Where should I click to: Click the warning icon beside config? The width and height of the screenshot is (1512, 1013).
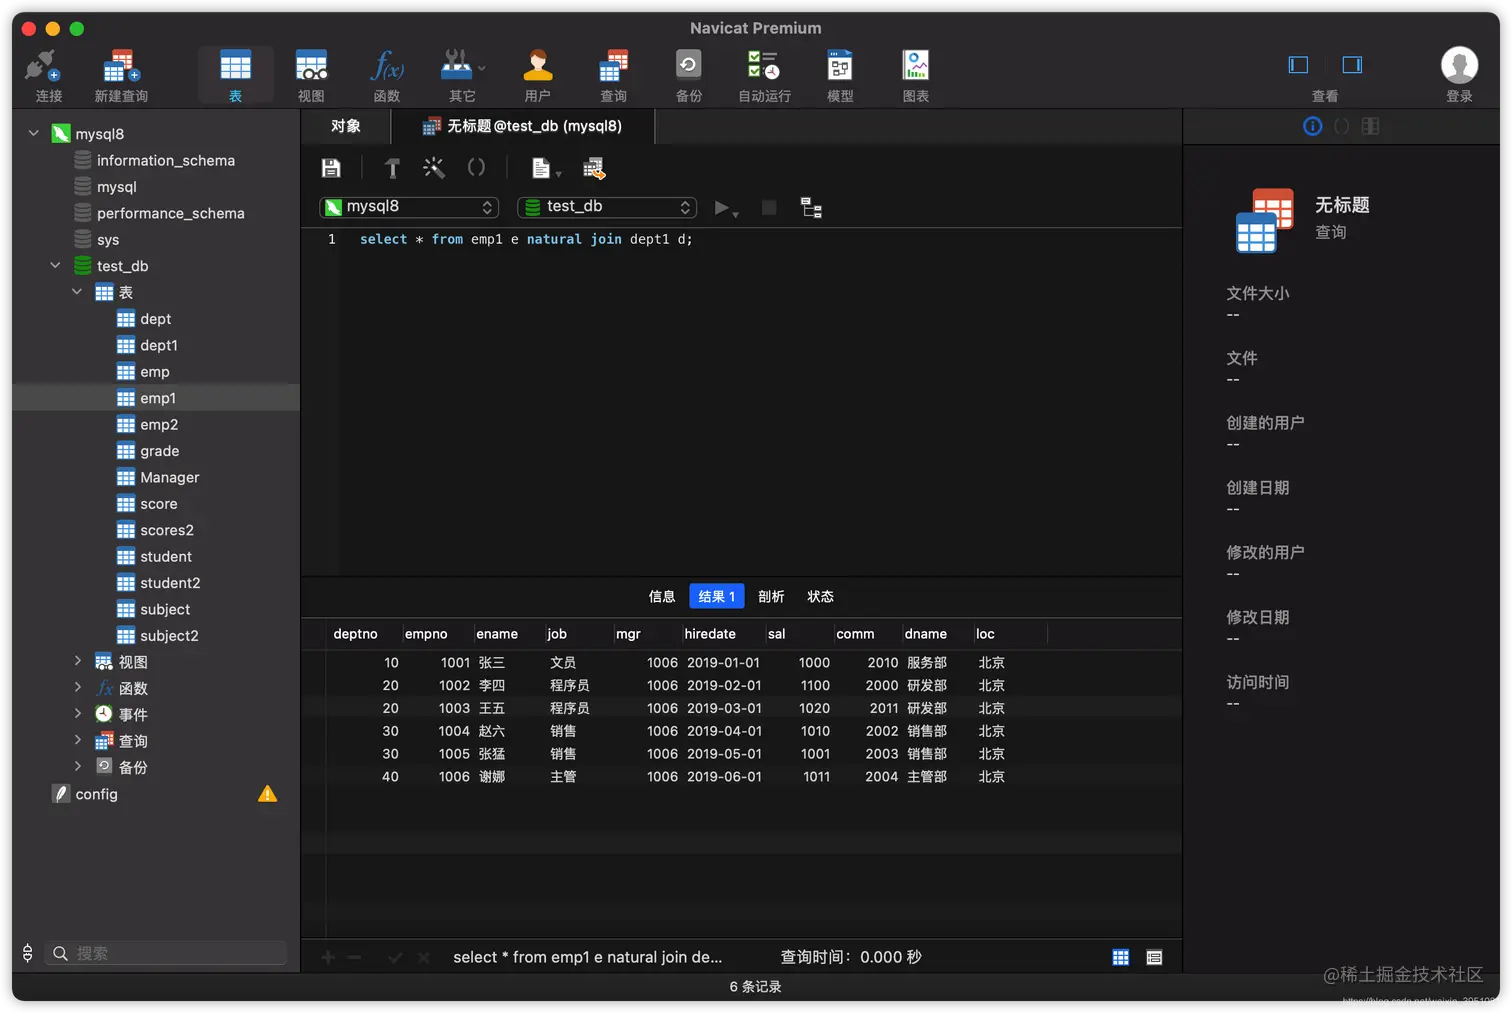click(x=267, y=794)
